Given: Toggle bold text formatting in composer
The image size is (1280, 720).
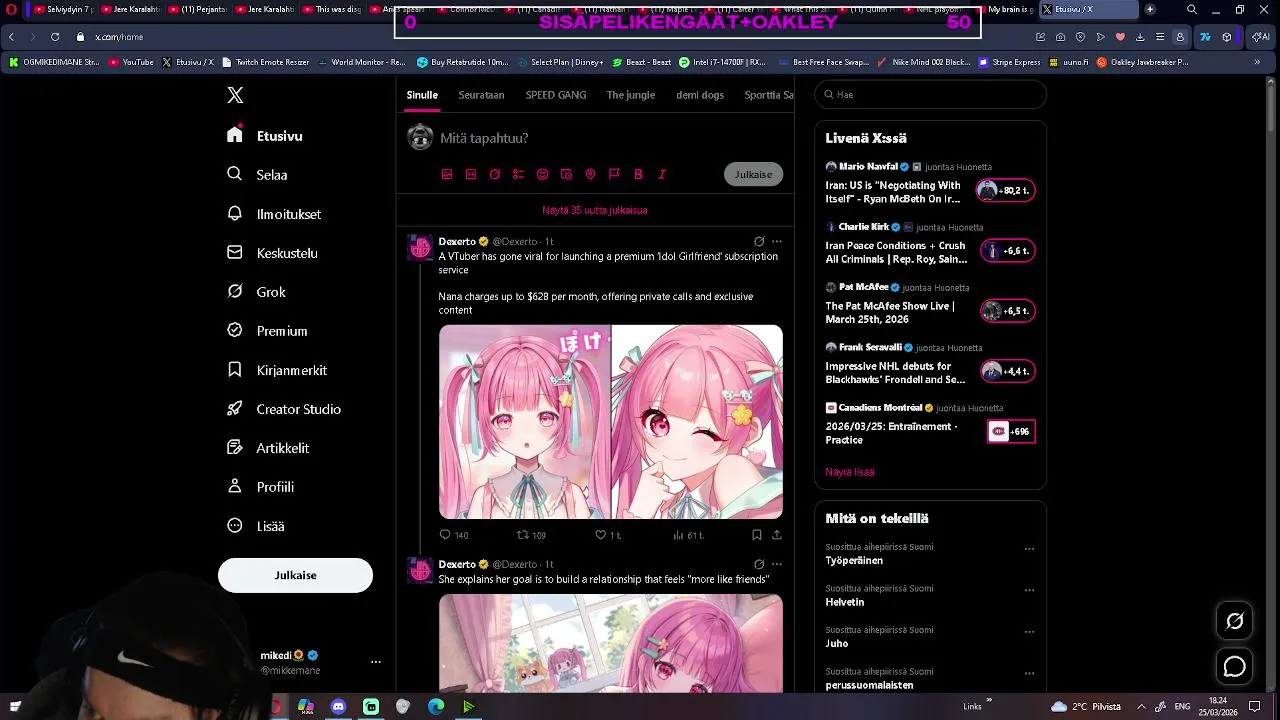Looking at the screenshot, I should [x=638, y=174].
